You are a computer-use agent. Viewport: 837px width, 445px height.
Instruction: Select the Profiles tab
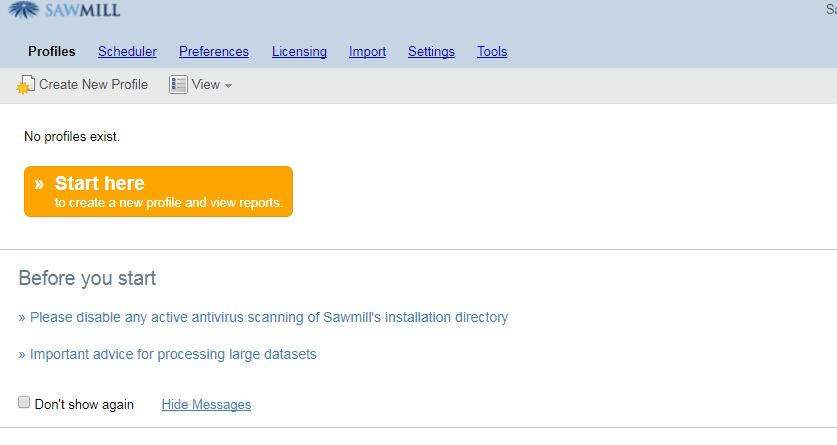52,51
